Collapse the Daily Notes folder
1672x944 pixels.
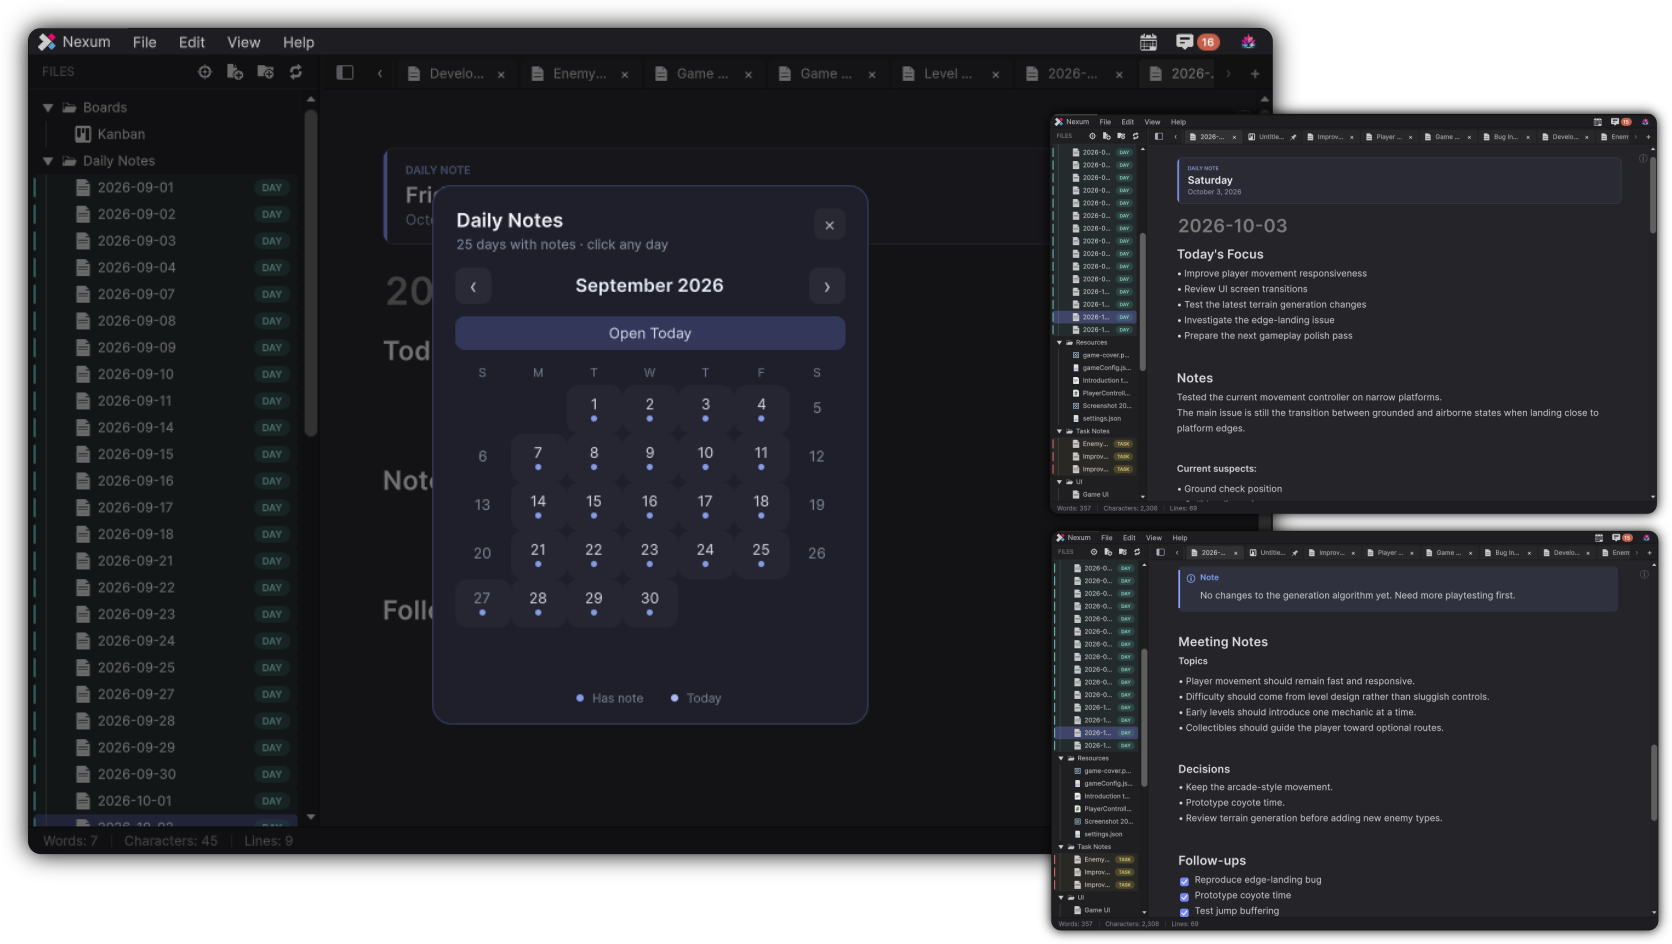point(48,161)
